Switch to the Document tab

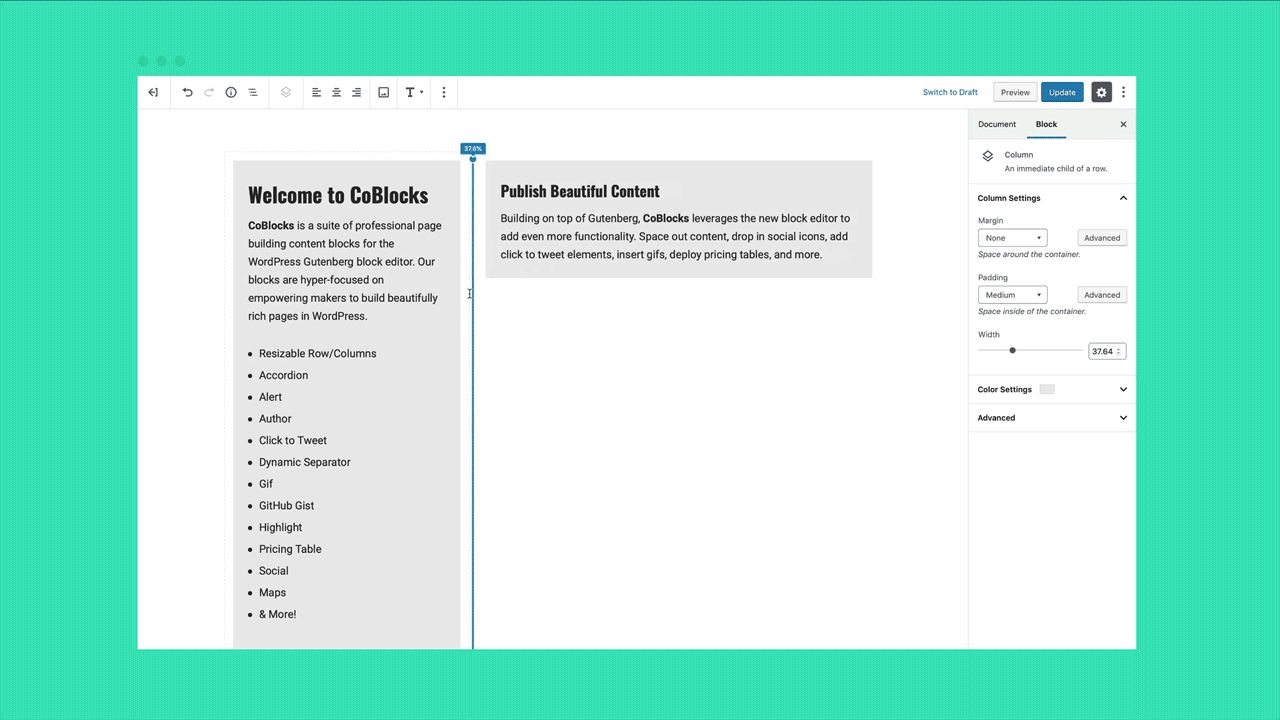click(997, 124)
